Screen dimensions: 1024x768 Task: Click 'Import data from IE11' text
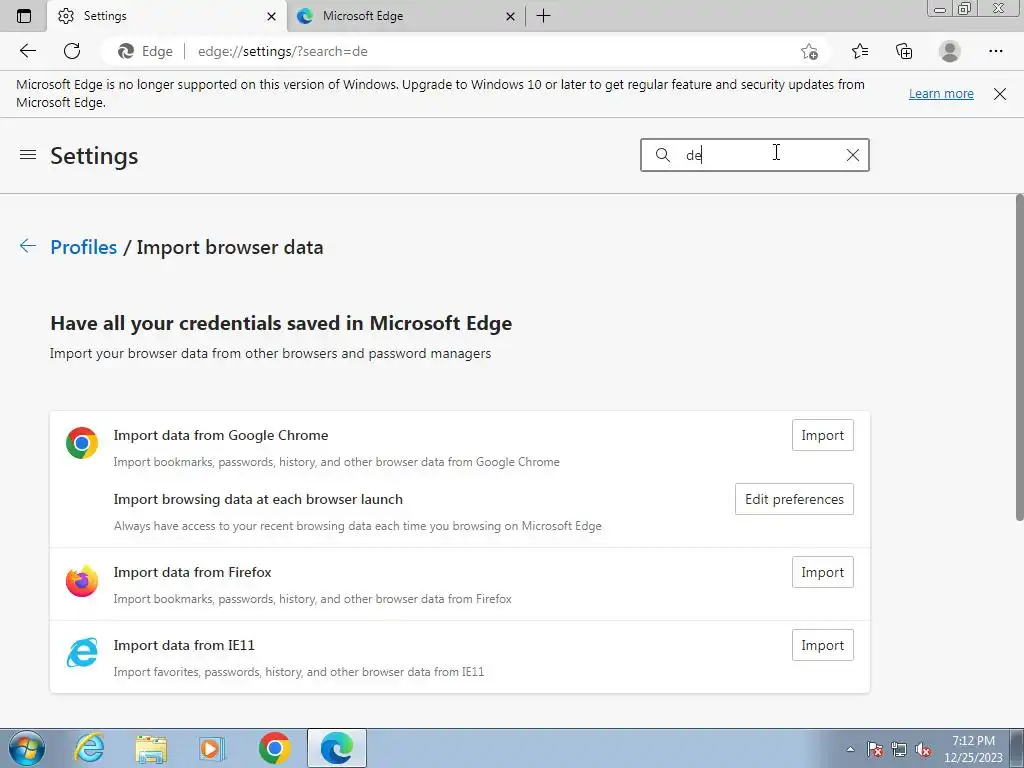click(x=184, y=645)
